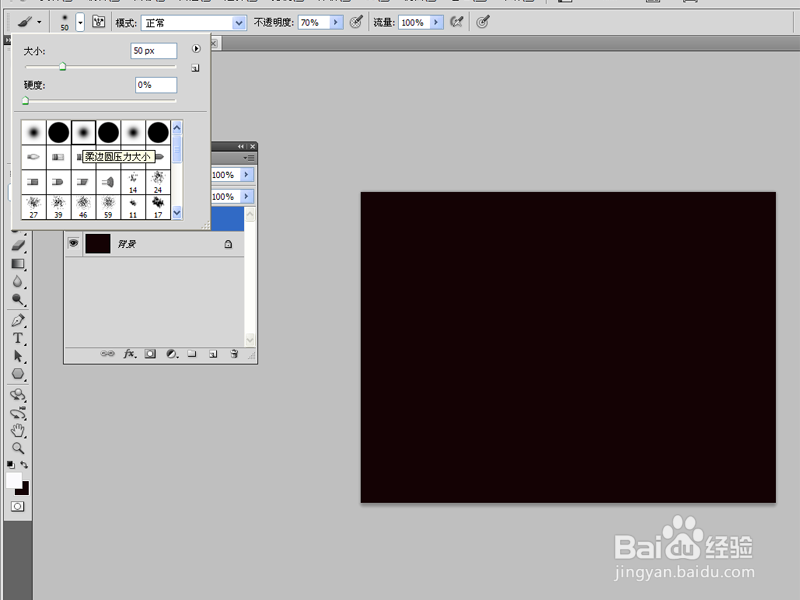Select the 3D Camera Orbit tool
800x600 pixels.
click(18, 413)
